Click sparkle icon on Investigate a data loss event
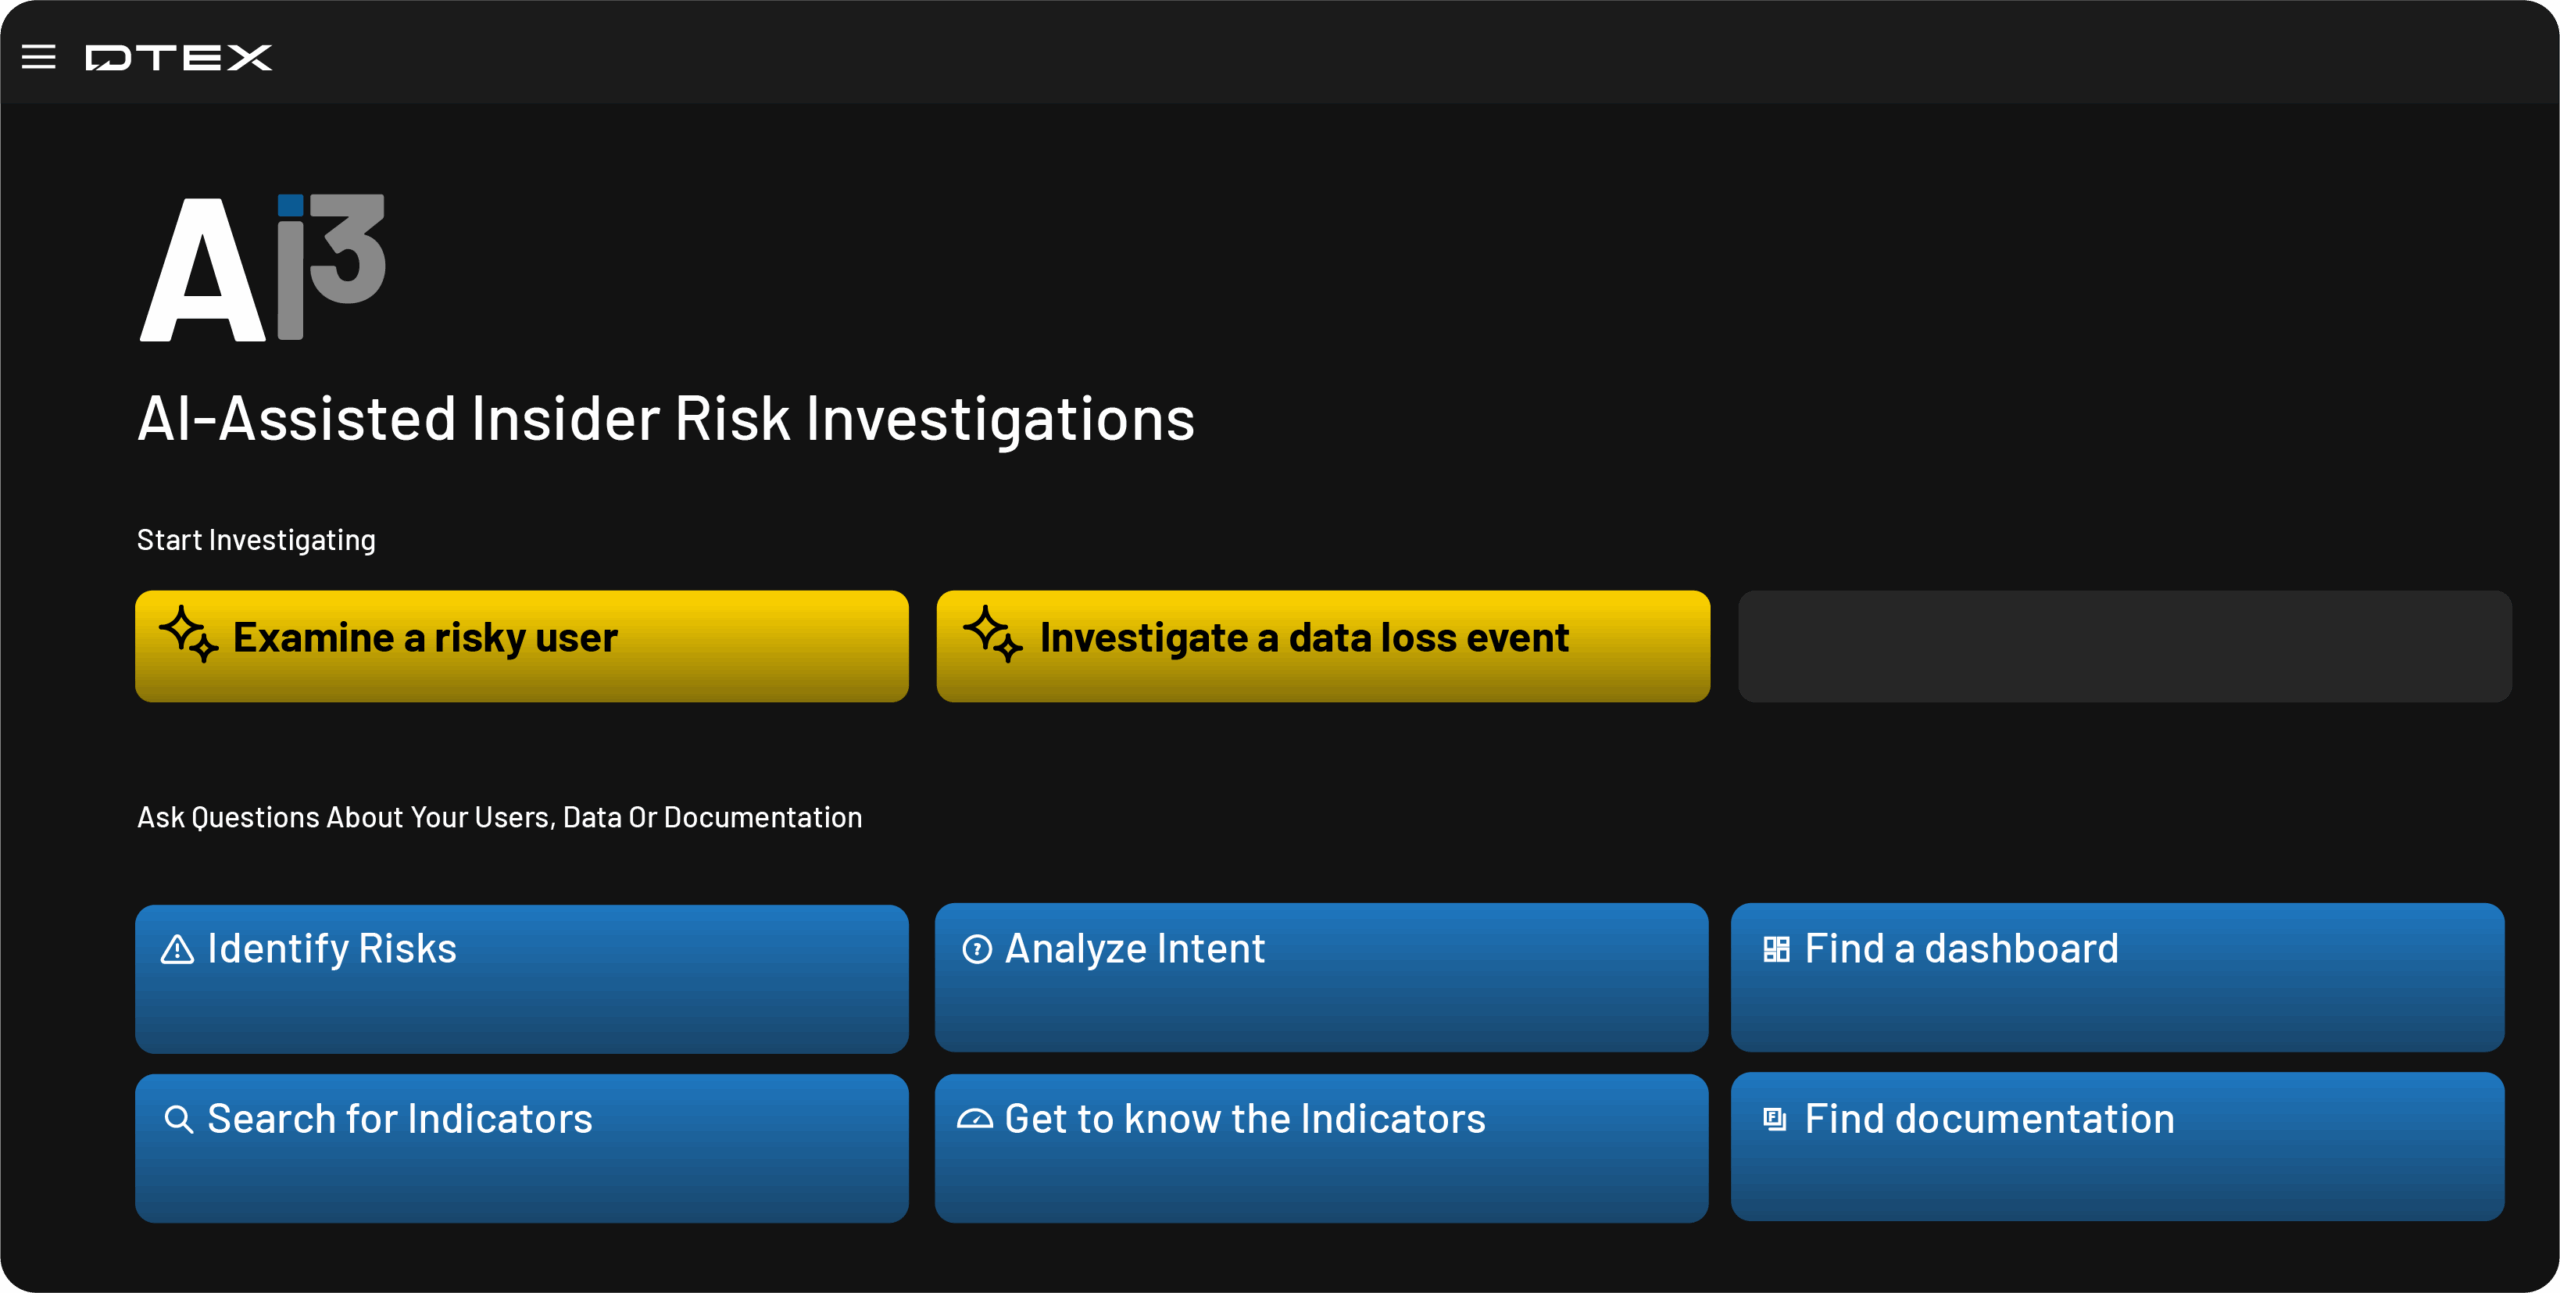Image resolution: width=2560 pixels, height=1293 pixels. point(992,634)
